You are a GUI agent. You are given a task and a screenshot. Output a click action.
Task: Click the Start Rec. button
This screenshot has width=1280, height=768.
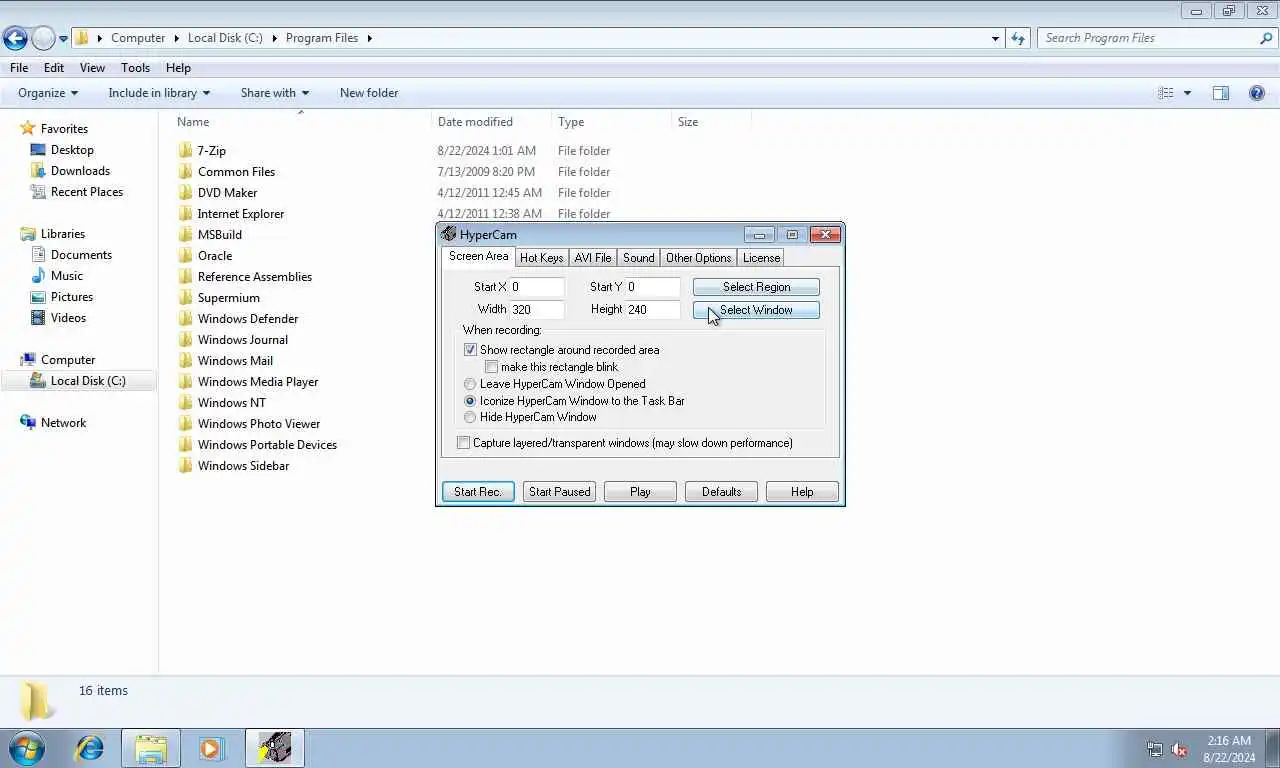pyautogui.click(x=478, y=492)
